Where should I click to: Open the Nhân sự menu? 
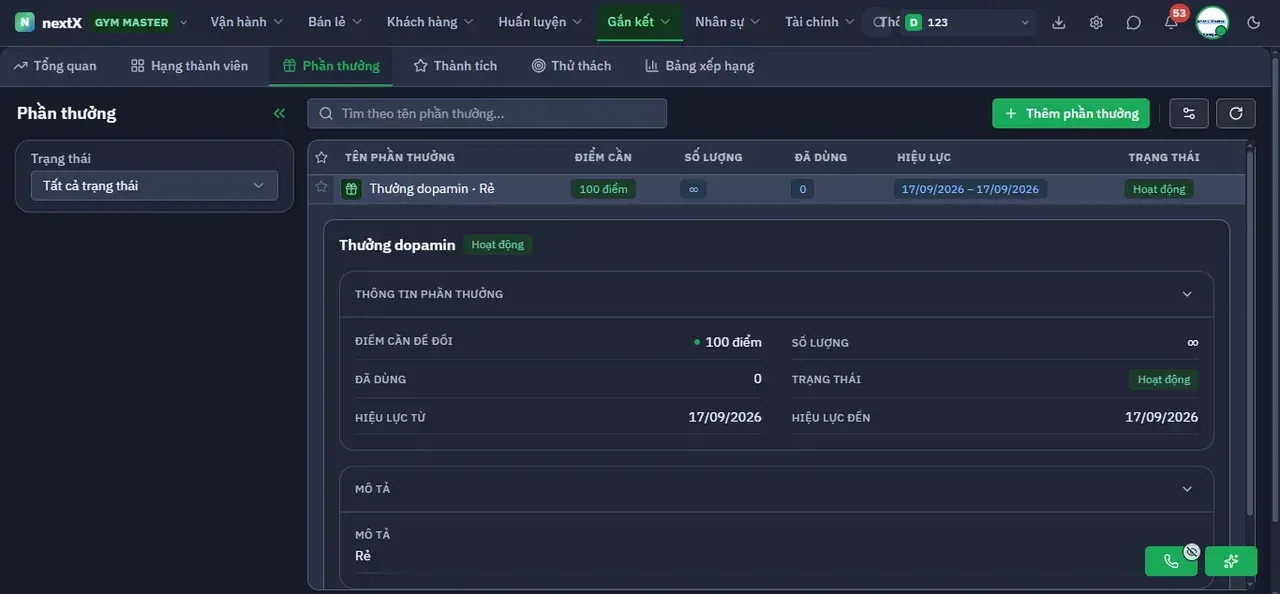(728, 22)
